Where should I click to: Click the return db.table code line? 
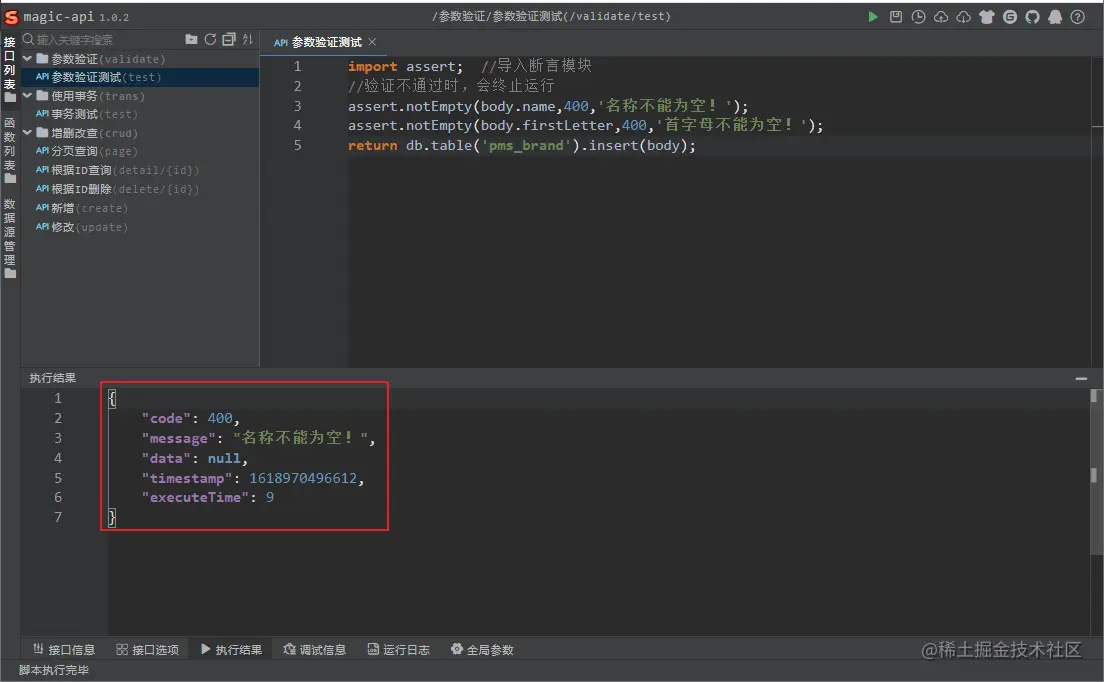click(522, 146)
